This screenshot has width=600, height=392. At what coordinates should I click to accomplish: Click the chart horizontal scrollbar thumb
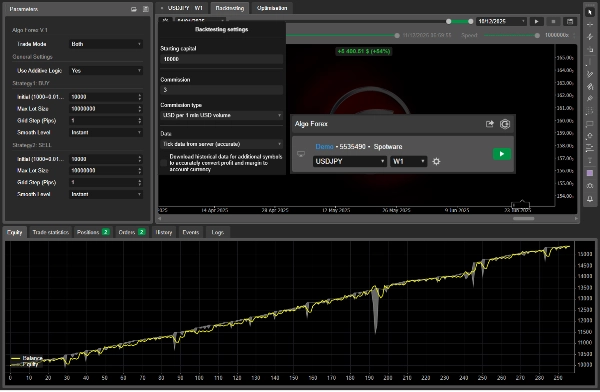523,219
